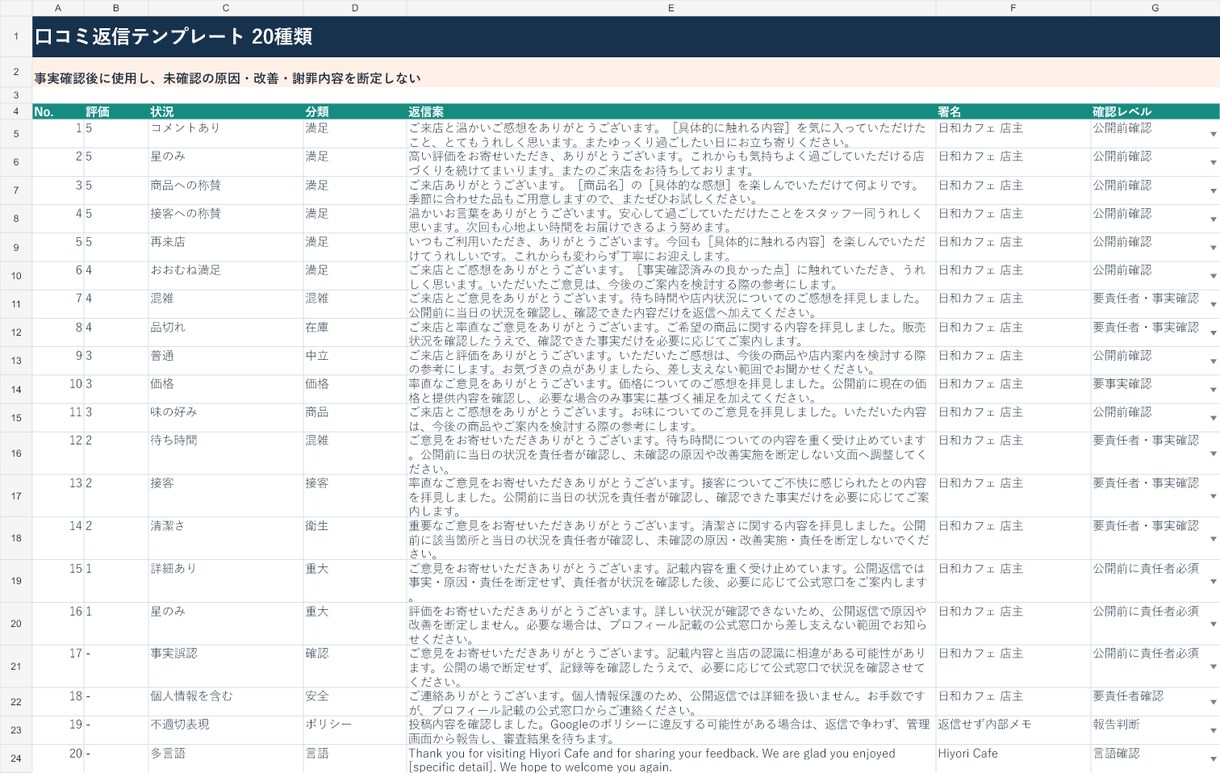
Task: Expand the 言語確認 dropdown in 多言語 row
Action: pos(1213,759)
